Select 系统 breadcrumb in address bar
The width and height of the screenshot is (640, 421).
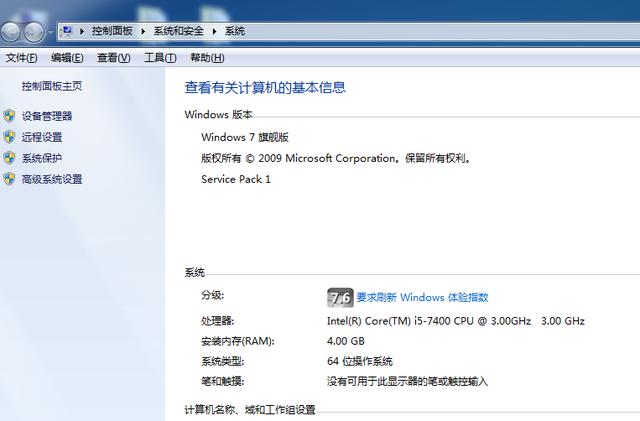(235, 31)
